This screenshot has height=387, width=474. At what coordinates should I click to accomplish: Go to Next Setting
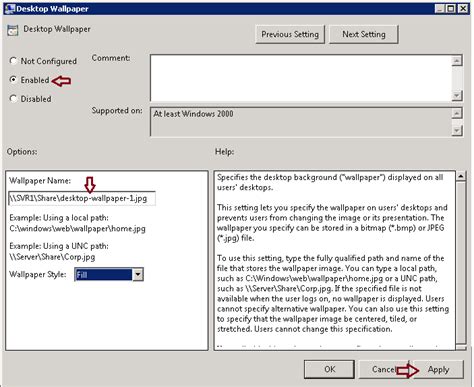tap(364, 34)
